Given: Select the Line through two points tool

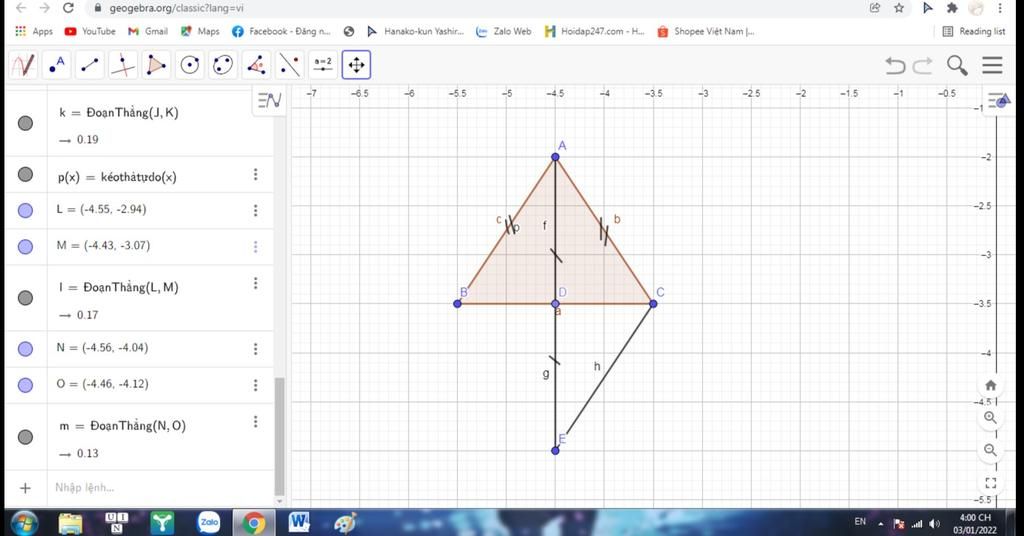Looking at the screenshot, I should tap(90, 65).
